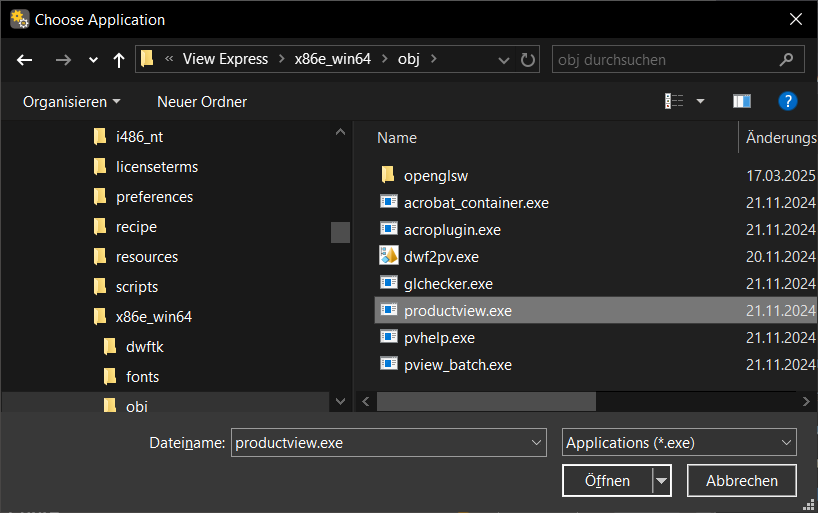
Task: Click the acroplugin.exe filename
Action: coord(452,230)
